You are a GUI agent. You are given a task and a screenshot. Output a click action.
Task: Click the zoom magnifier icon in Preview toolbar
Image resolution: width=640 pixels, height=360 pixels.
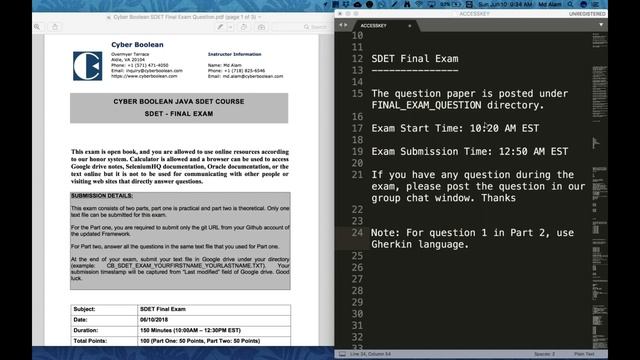pos(37,27)
